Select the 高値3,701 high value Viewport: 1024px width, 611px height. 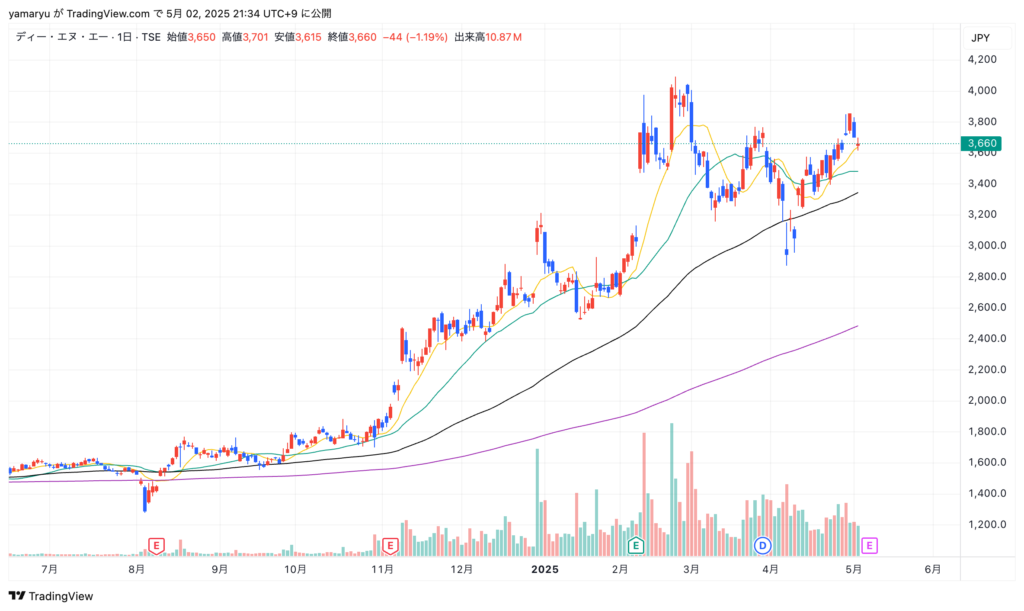coord(245,37)
